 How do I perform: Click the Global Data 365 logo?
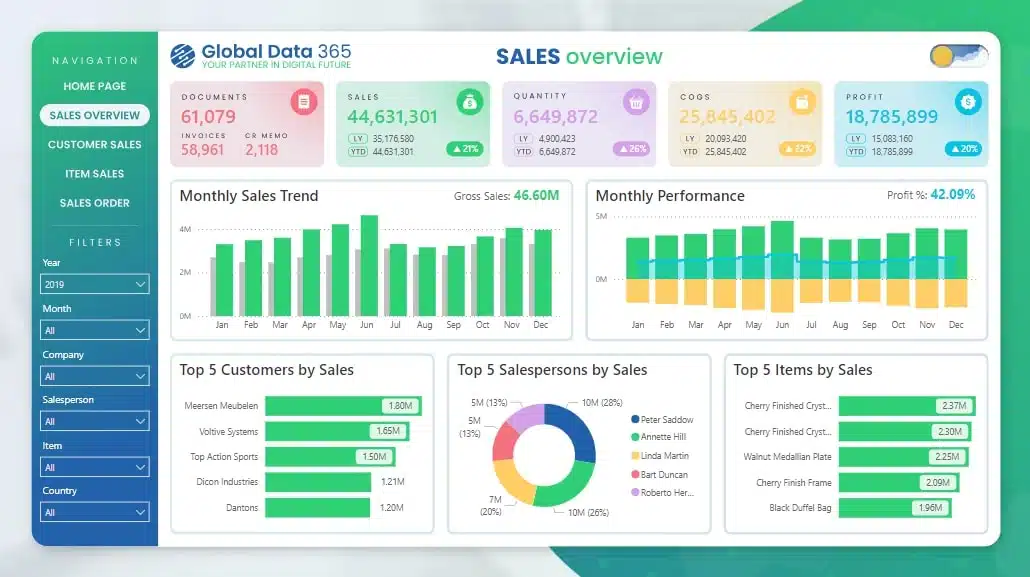pyautogui.click(x=182, y=56)
